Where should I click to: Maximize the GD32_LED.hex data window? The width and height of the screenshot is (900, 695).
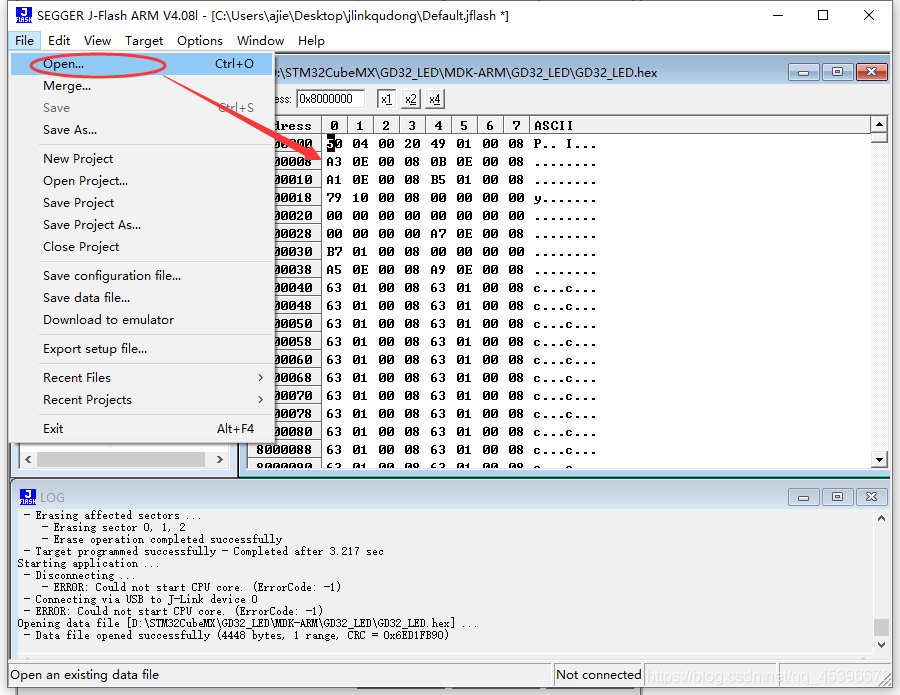[x=837, y=72]
